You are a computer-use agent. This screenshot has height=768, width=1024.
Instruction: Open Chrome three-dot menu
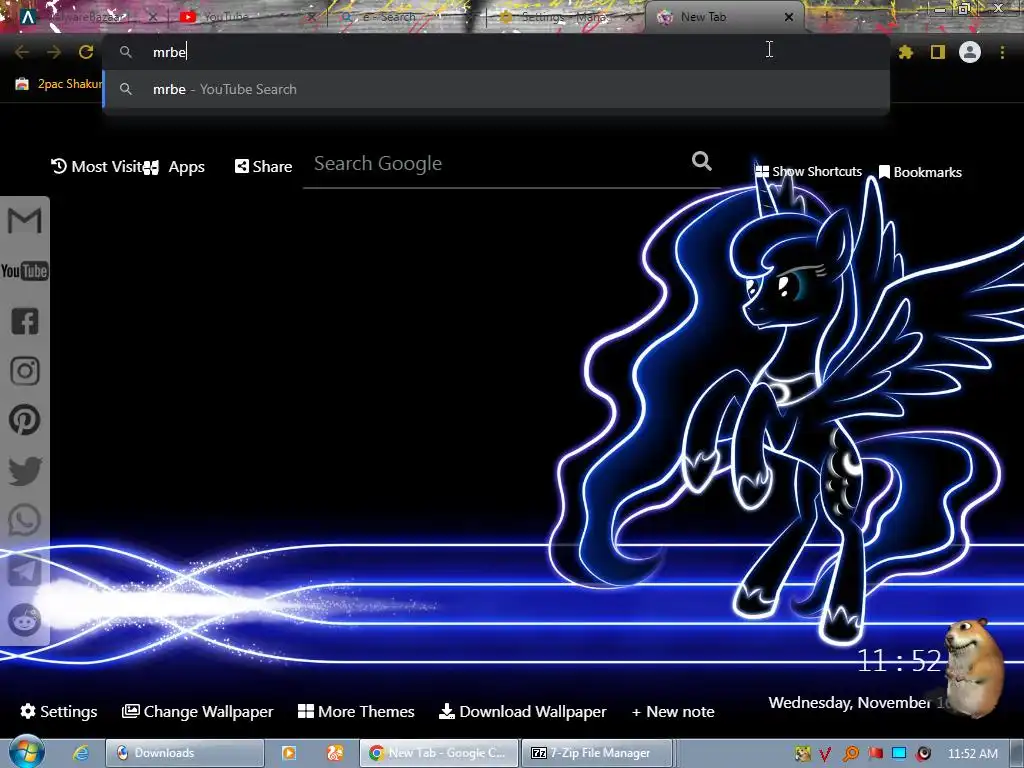point(1002,52)
